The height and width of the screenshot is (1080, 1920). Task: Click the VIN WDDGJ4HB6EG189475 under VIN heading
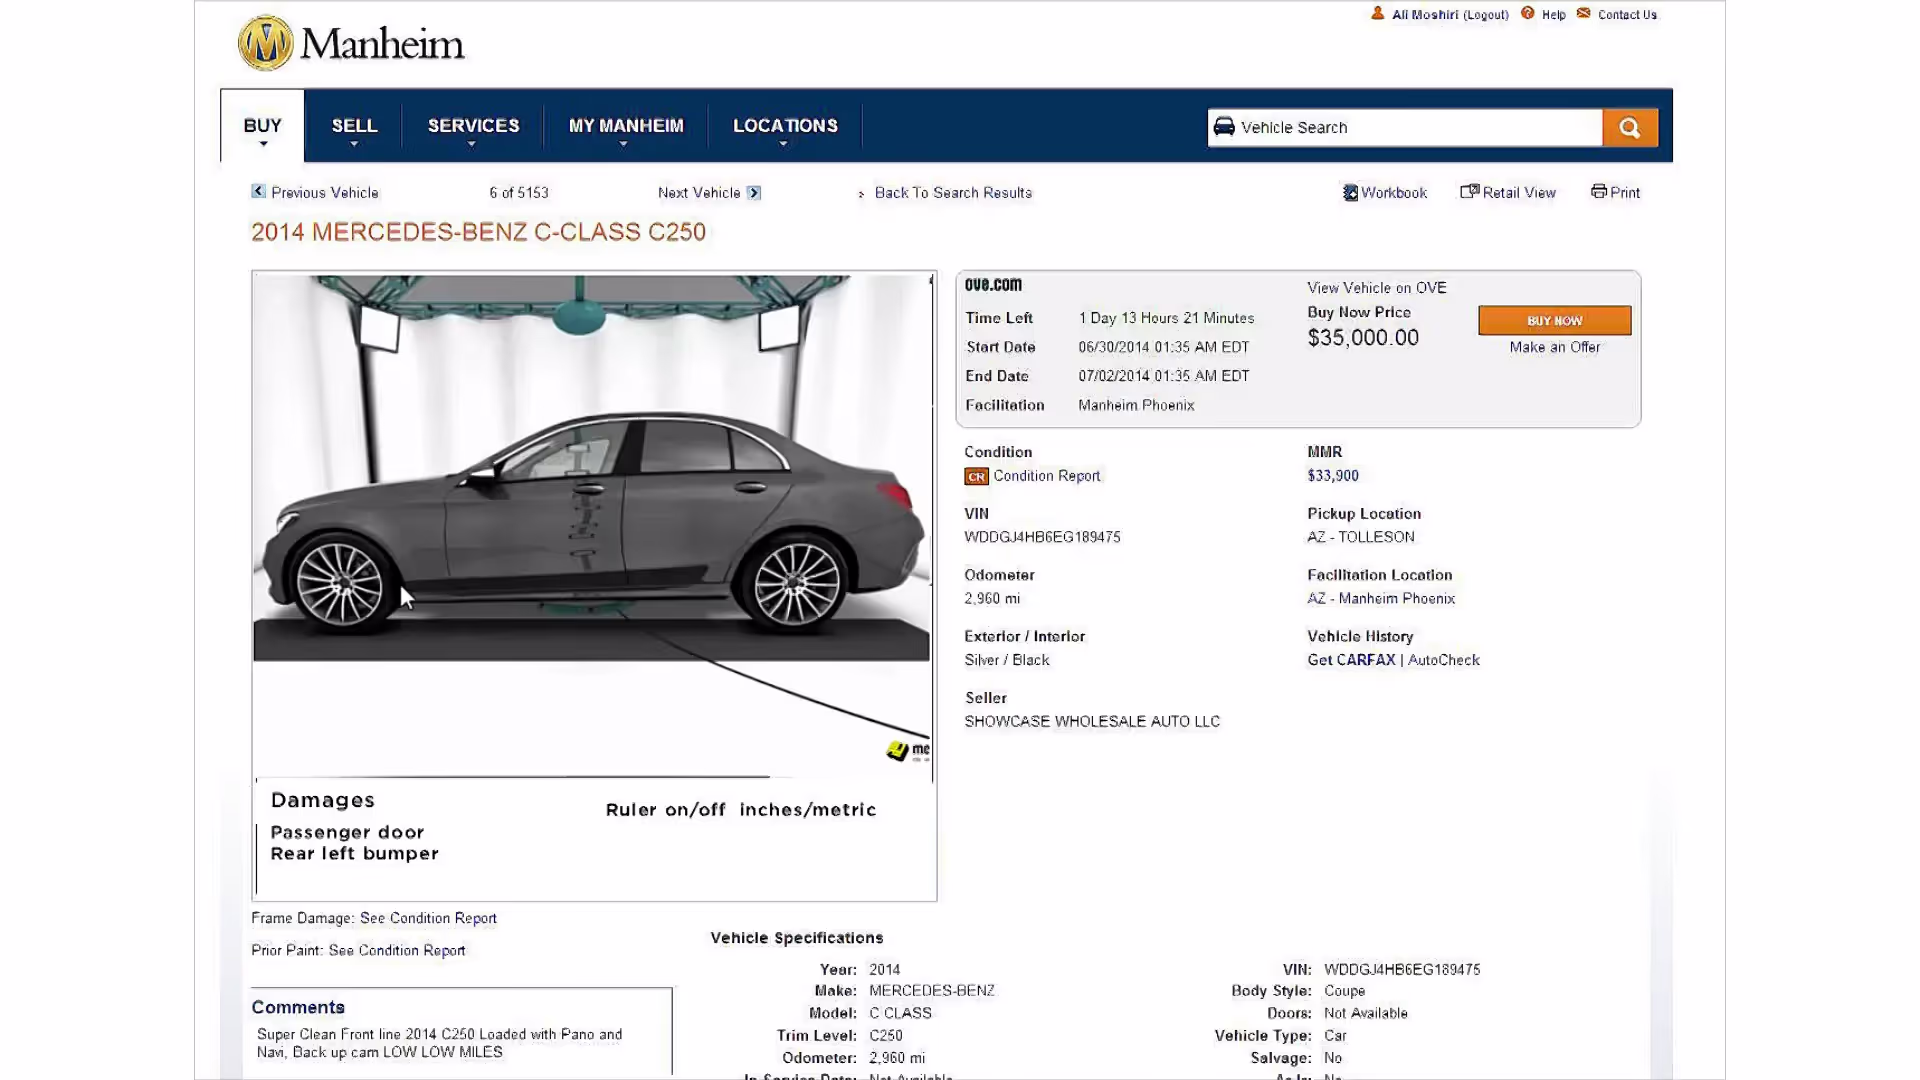pos(1042,538)
